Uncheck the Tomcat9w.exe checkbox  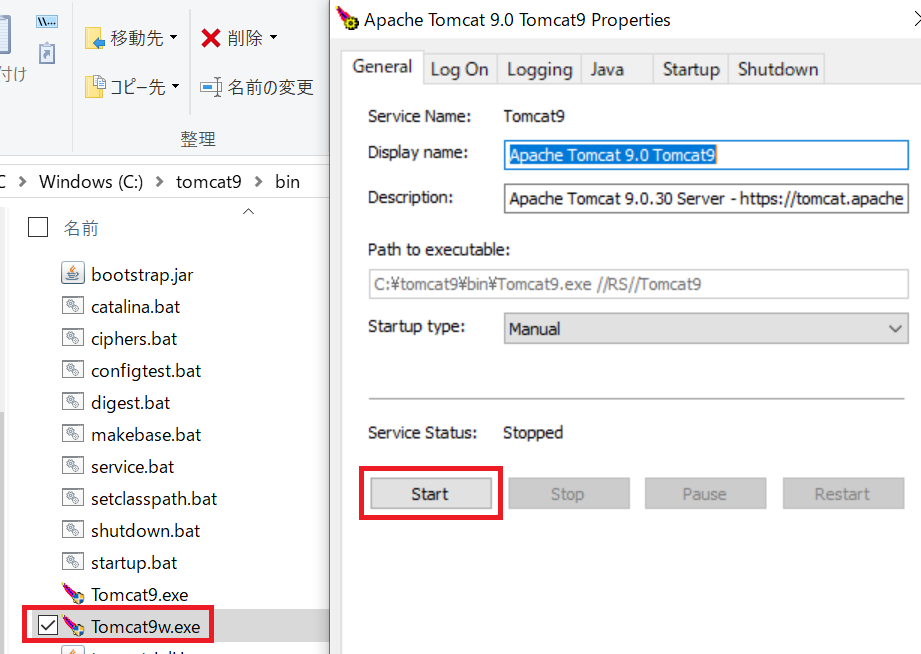(x=48, y=625)
